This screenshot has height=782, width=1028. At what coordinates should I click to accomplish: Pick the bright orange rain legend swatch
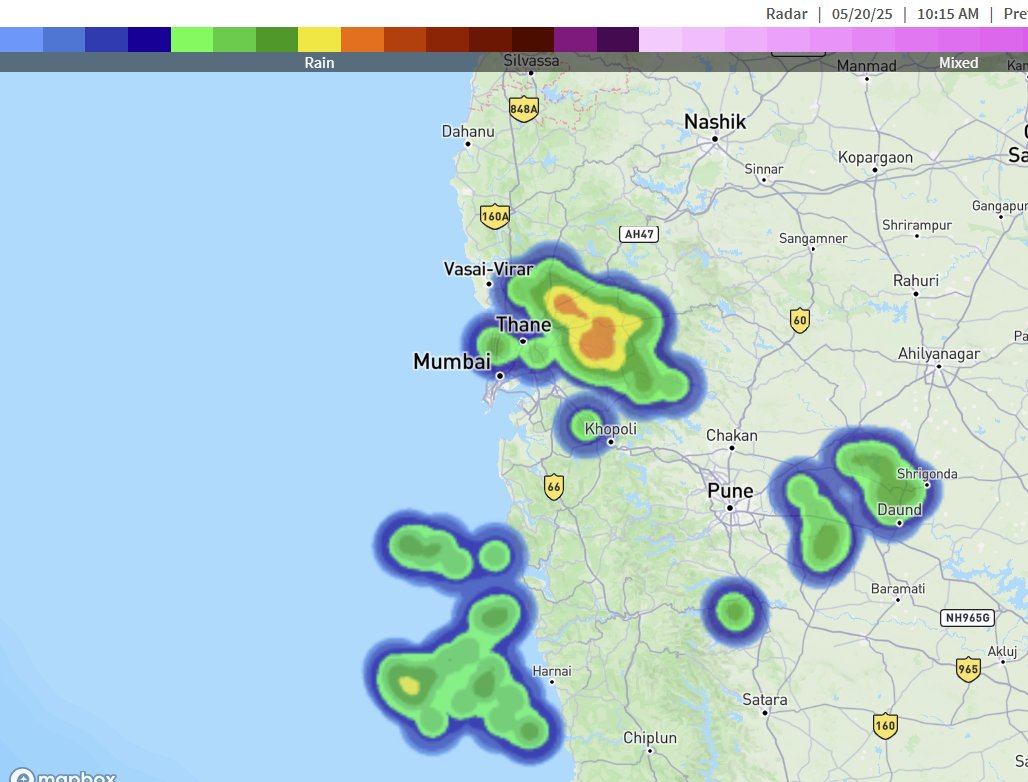(x=362, y=39)
